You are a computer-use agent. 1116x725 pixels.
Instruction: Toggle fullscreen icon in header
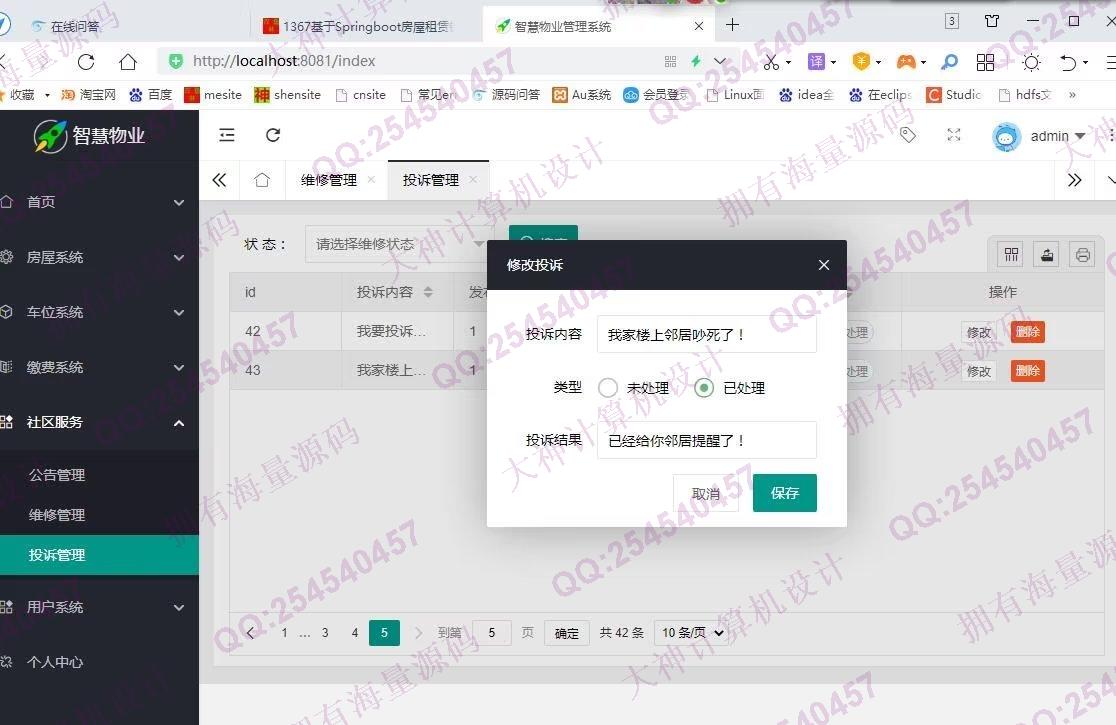point(954,135)
